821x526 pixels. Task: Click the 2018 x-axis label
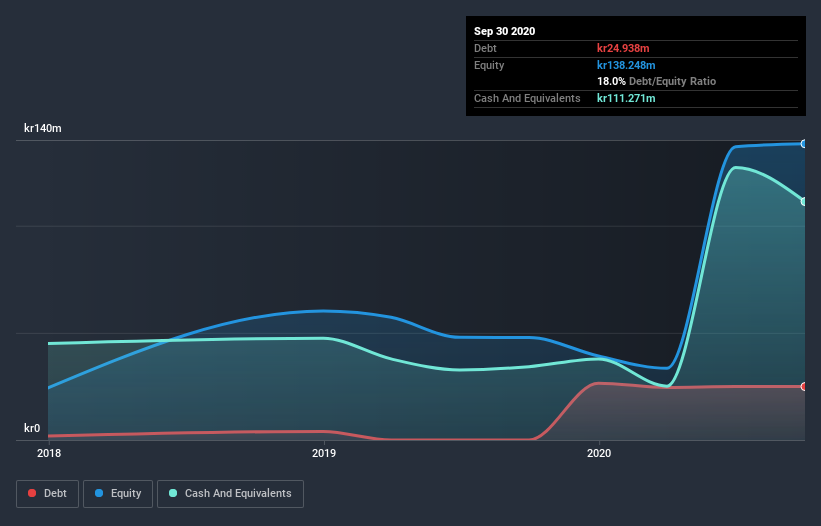(49, 453)
